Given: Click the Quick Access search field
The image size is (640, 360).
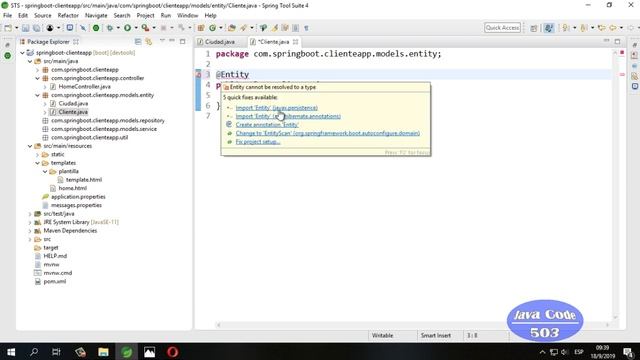Looking at the screenshot, I should coord(502,28).
